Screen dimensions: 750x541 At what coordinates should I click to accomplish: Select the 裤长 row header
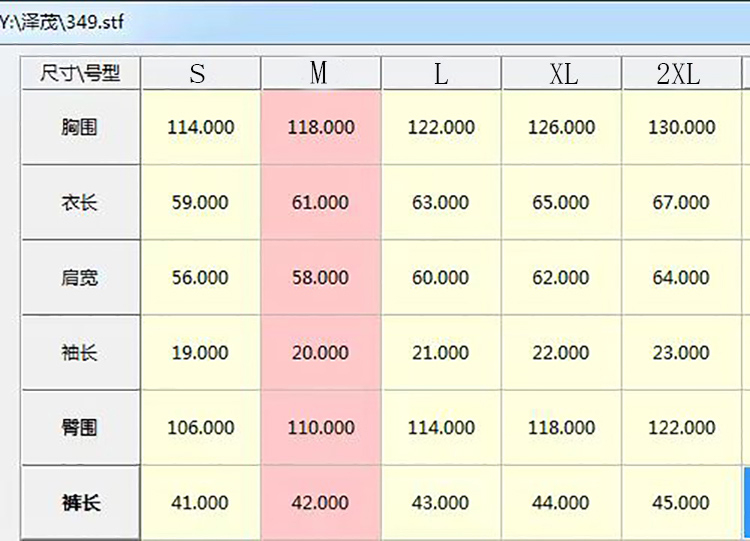[x=80, y=503]
